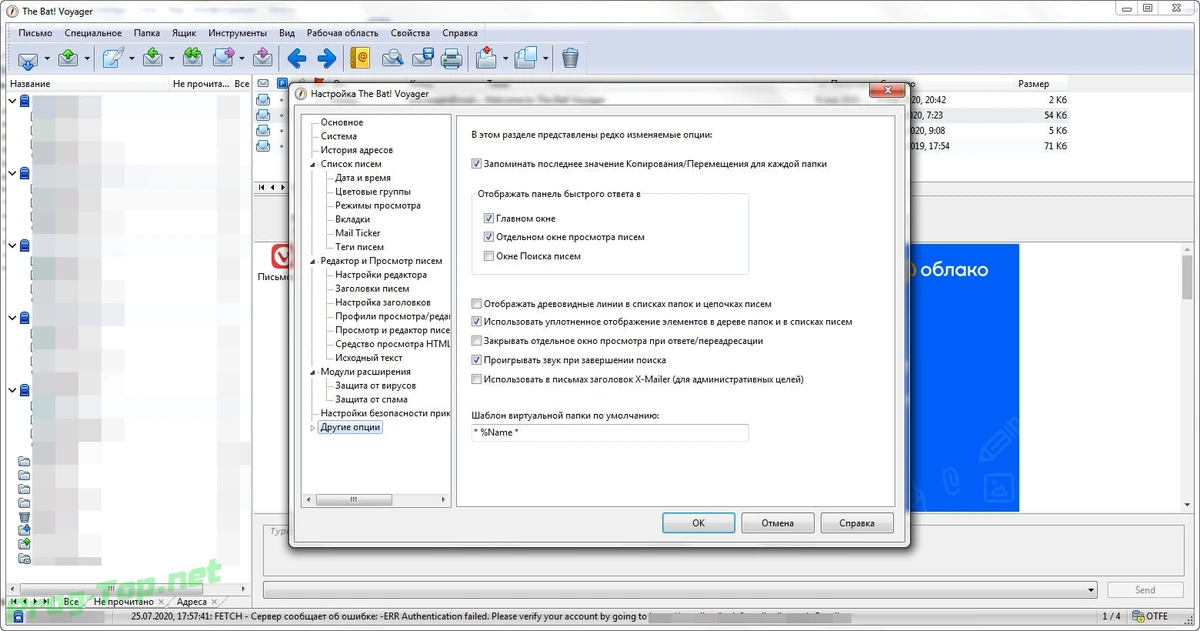This screenshot has width=1200, height=631.
Task: Open the Рабочая область menu
Action: pyautogui.click(x=343, y=33)
